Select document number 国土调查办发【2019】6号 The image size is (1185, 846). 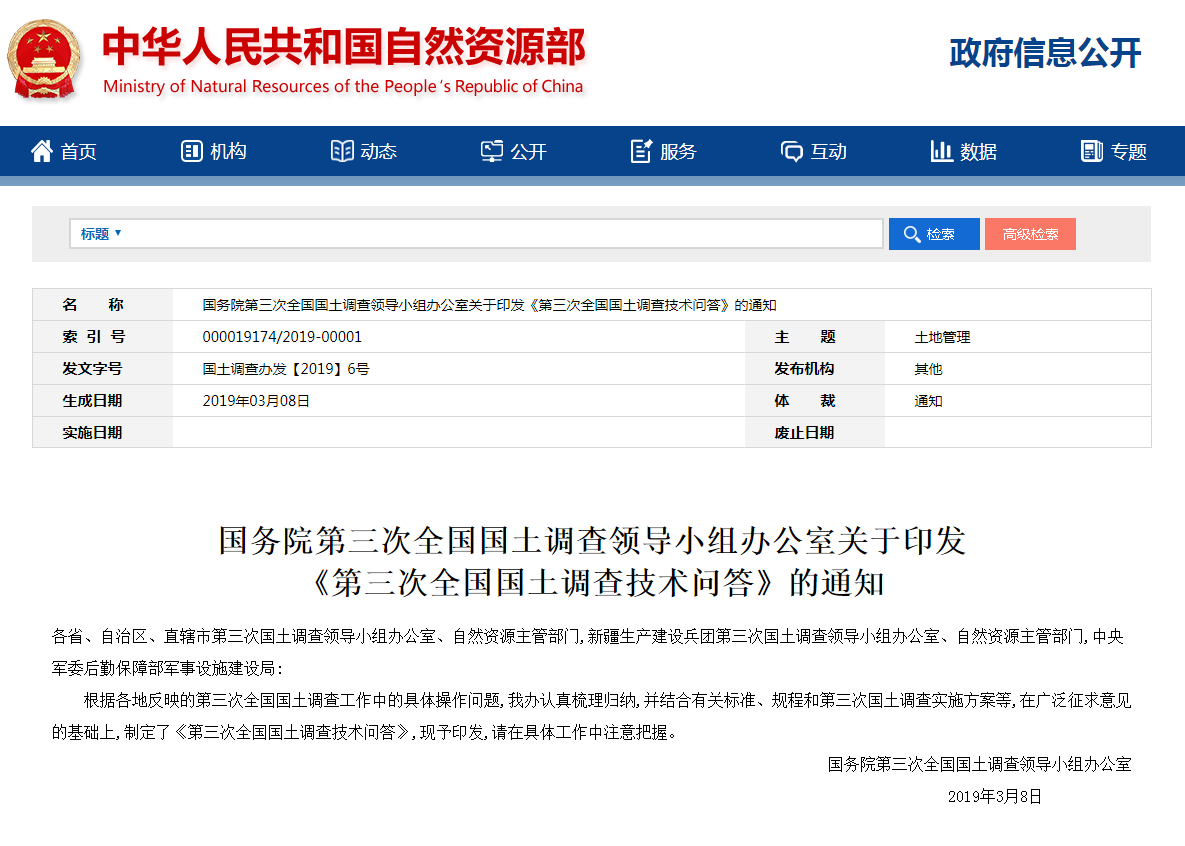click(286, 369)
